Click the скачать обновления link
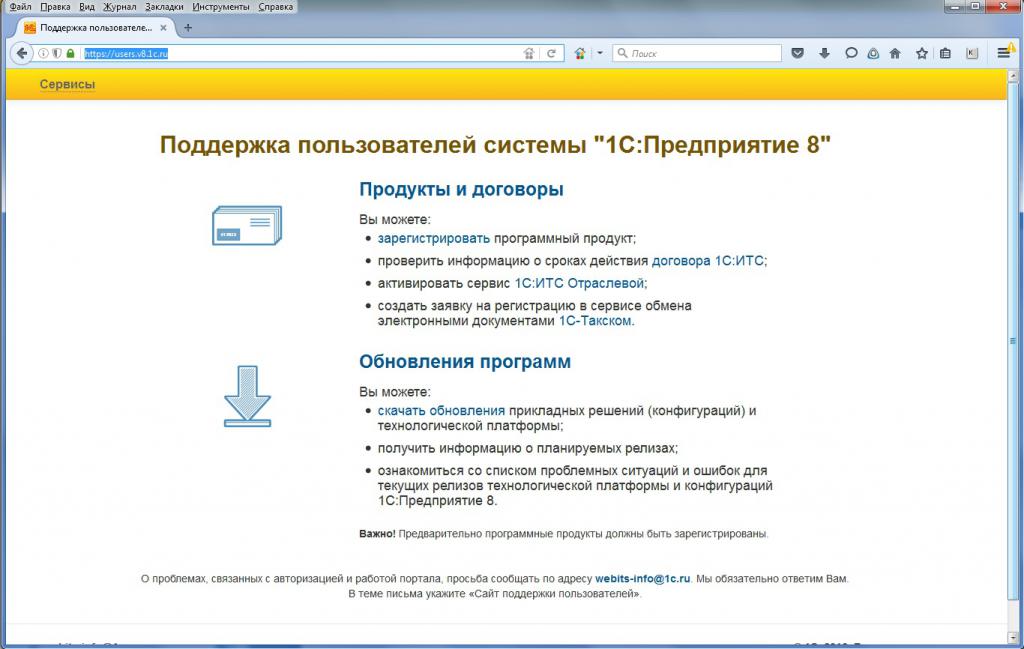This screenshot has width=1024, height=649. point(441,411)
